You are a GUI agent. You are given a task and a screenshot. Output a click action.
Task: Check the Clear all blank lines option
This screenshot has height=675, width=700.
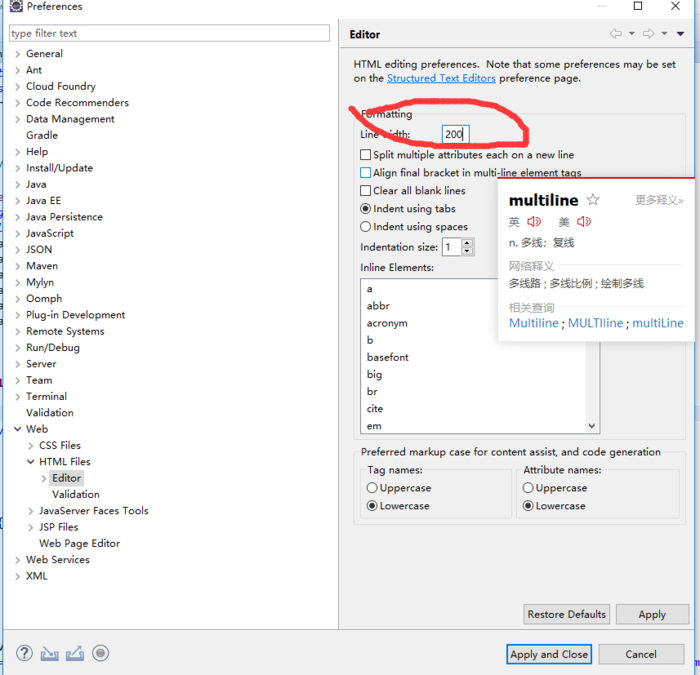(x=365, y=191)
